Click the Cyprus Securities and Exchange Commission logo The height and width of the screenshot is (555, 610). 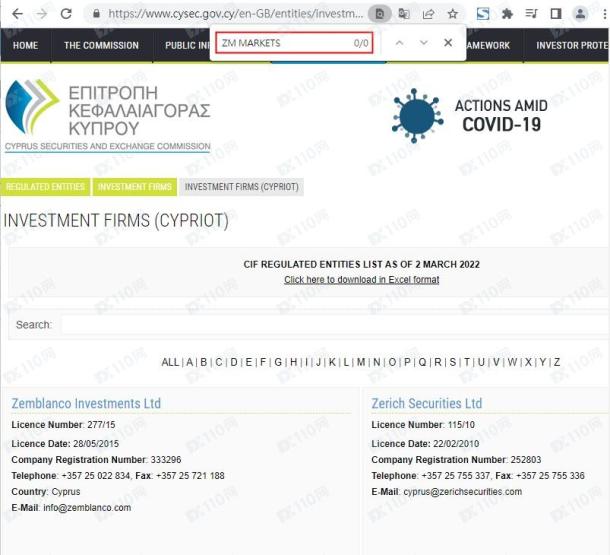(108, 116)
